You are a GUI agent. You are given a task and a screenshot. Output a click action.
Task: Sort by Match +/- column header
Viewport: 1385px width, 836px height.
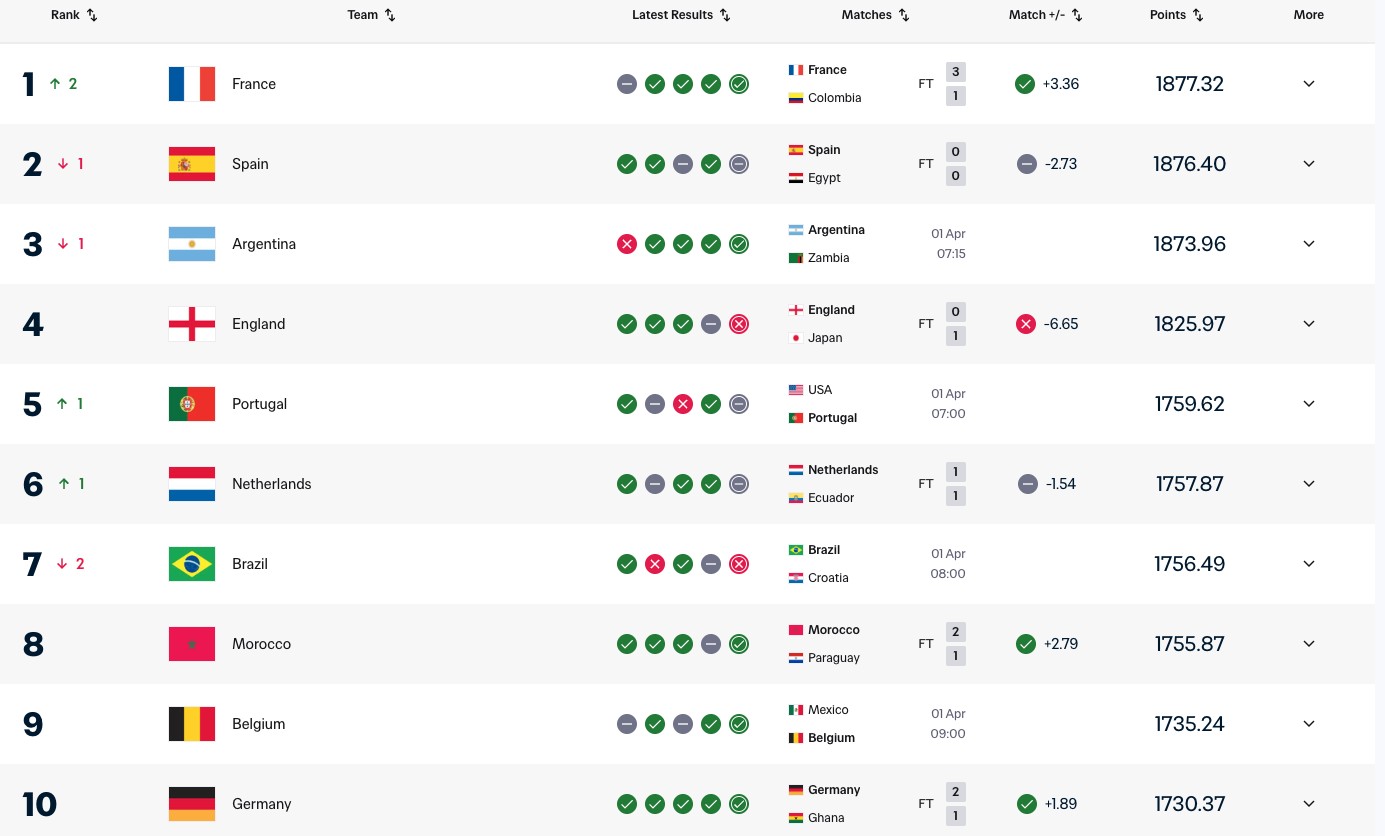1045,15
